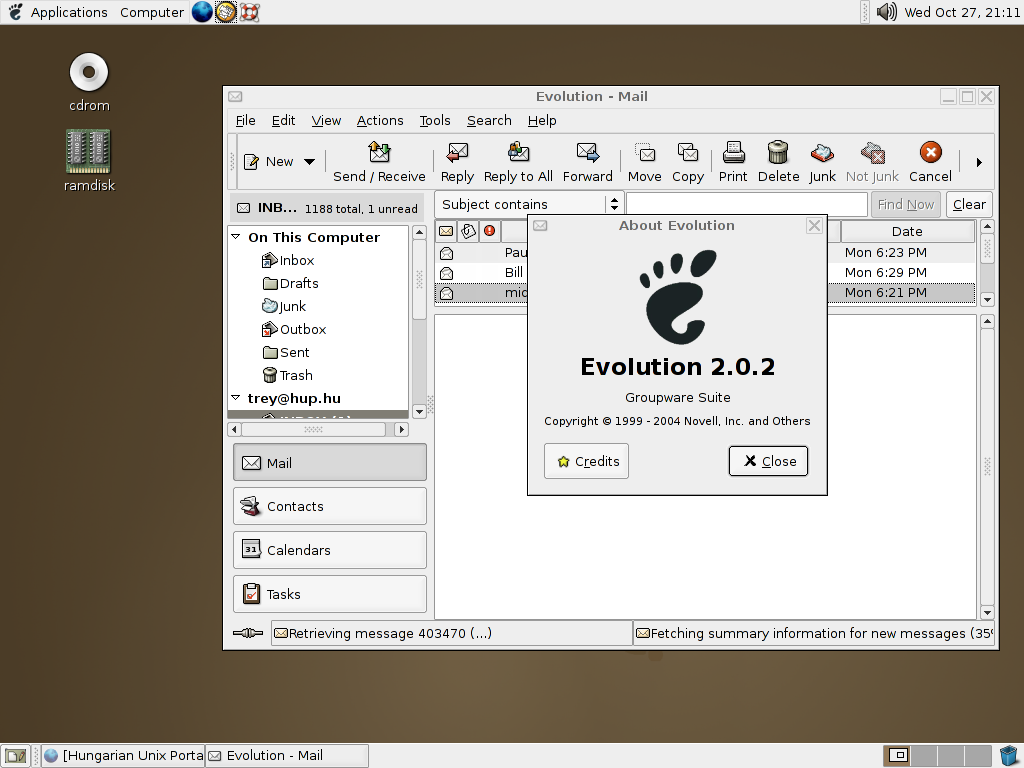Click the Print toolbar icon
1024x768 pixels.
(x=733, y=152)
